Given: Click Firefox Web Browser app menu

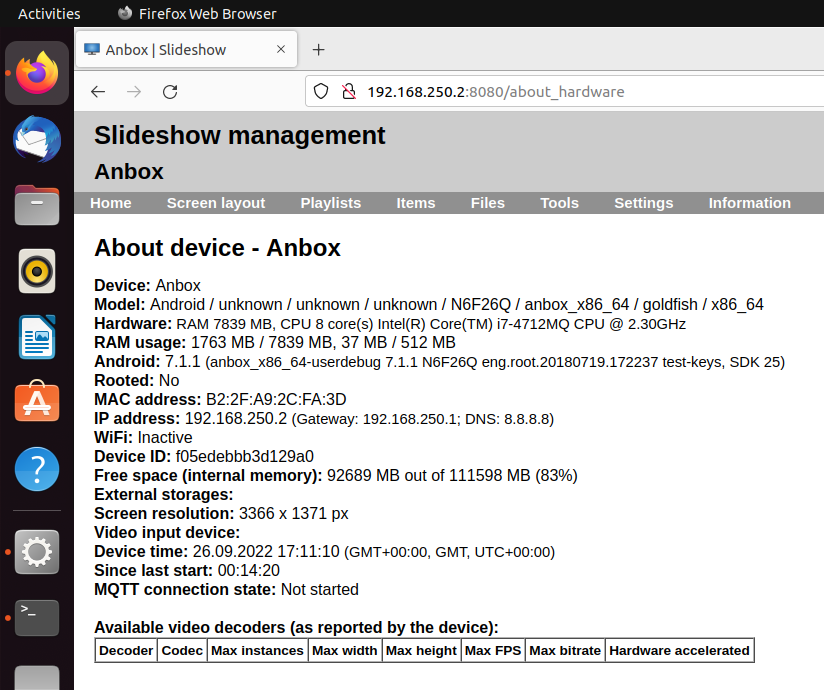Looking at the screenshot, I should (x=197, y=14).
